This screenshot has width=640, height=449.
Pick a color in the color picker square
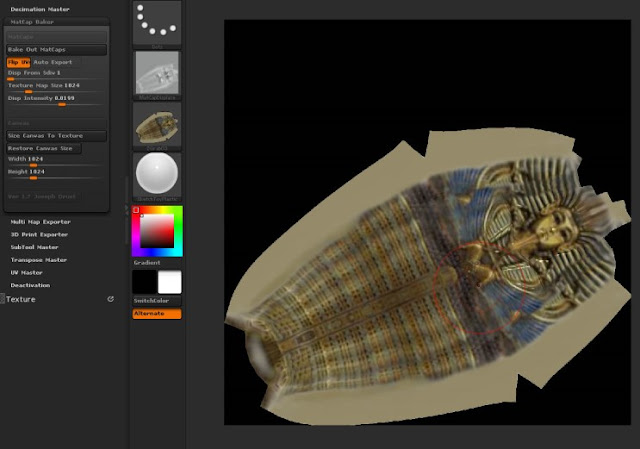(x=157, y=231)
